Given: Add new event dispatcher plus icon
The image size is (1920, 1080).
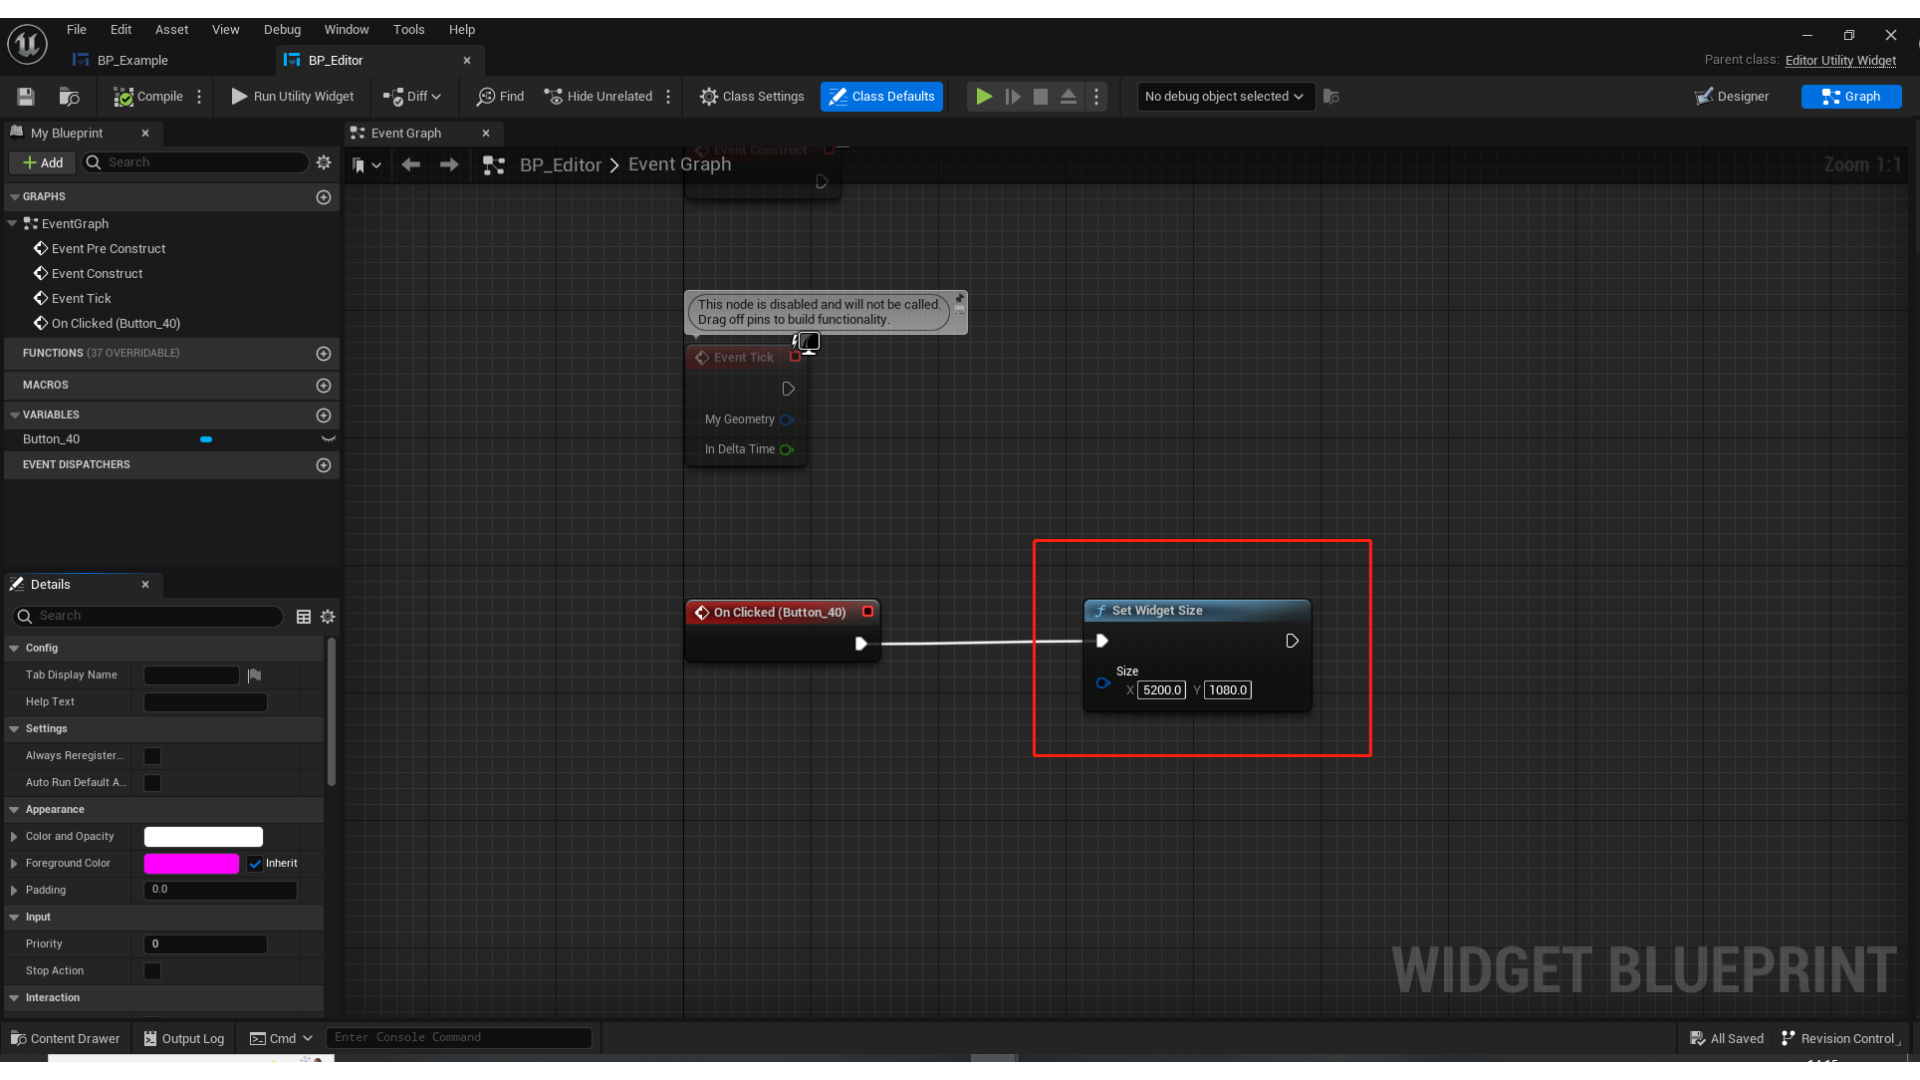Looking at the screenshot, I should 323,465.
